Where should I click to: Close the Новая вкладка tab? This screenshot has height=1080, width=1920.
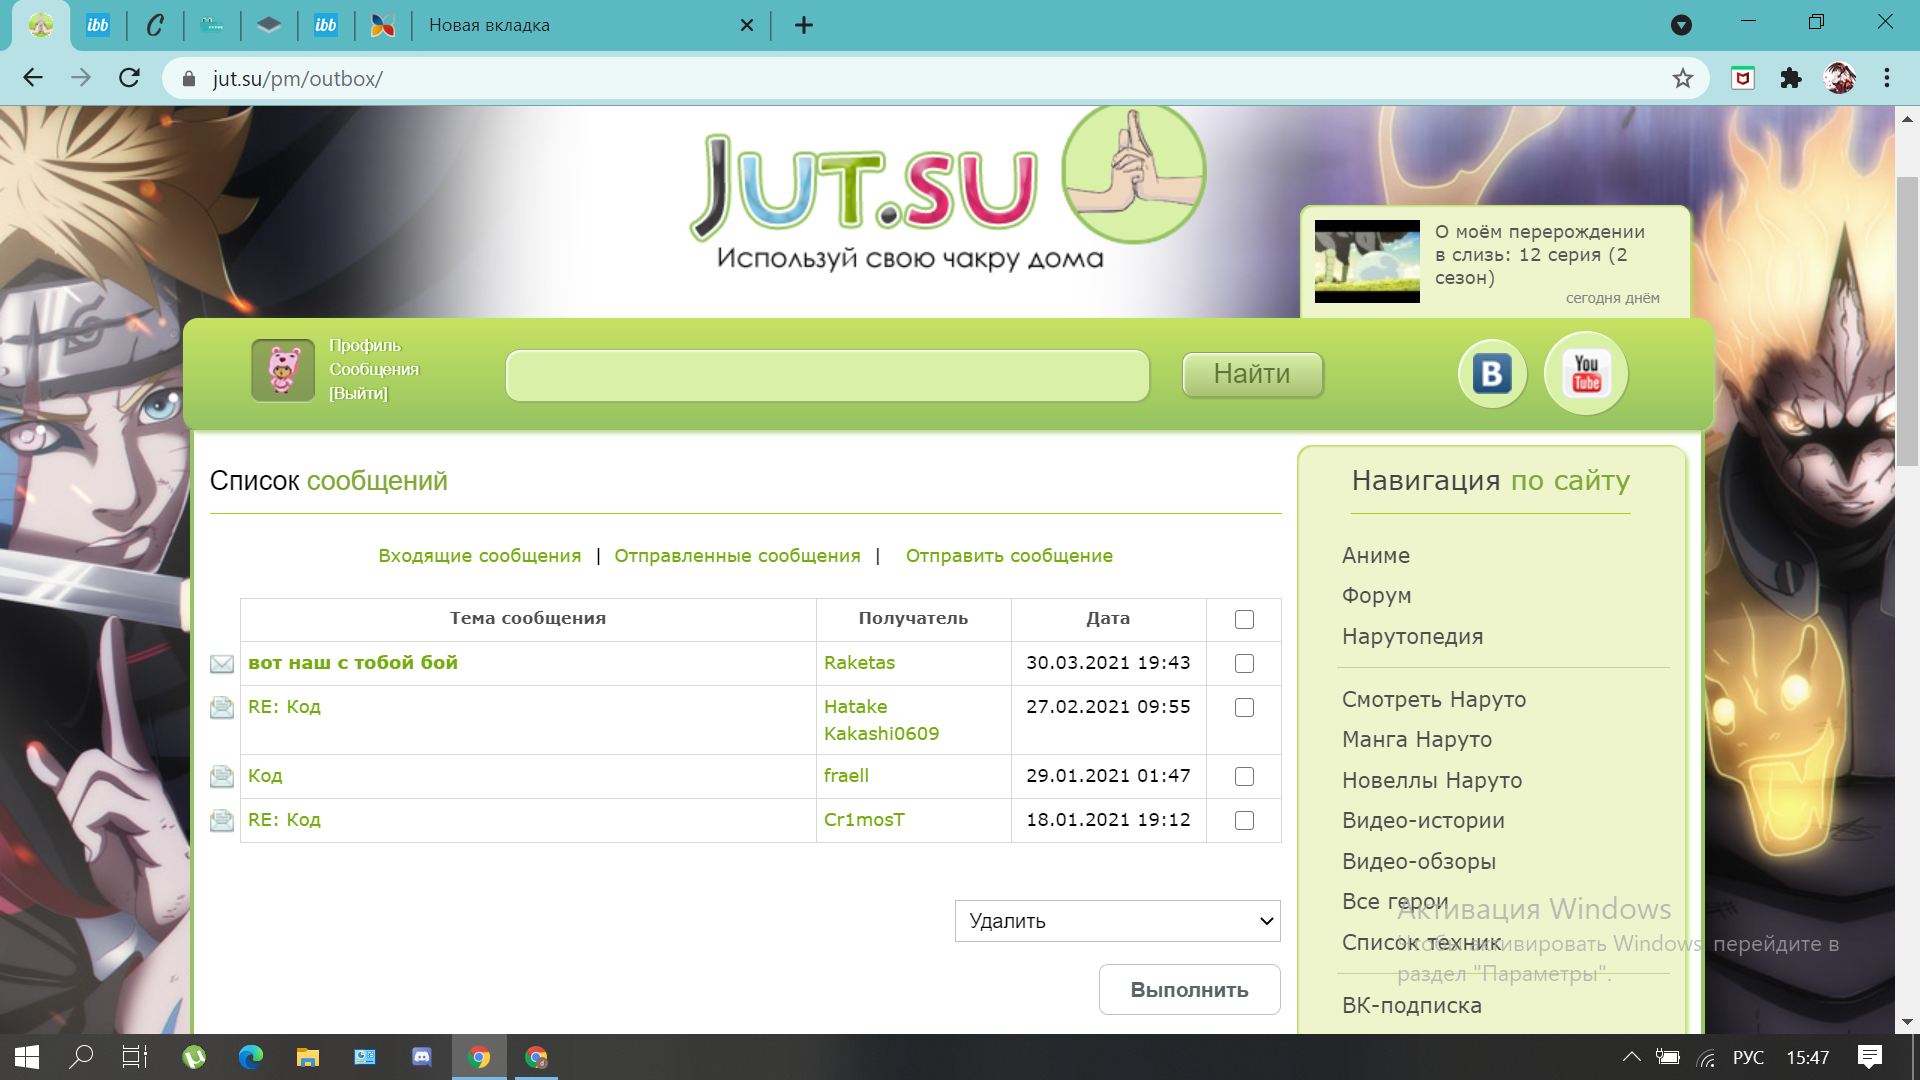[747, 25]
